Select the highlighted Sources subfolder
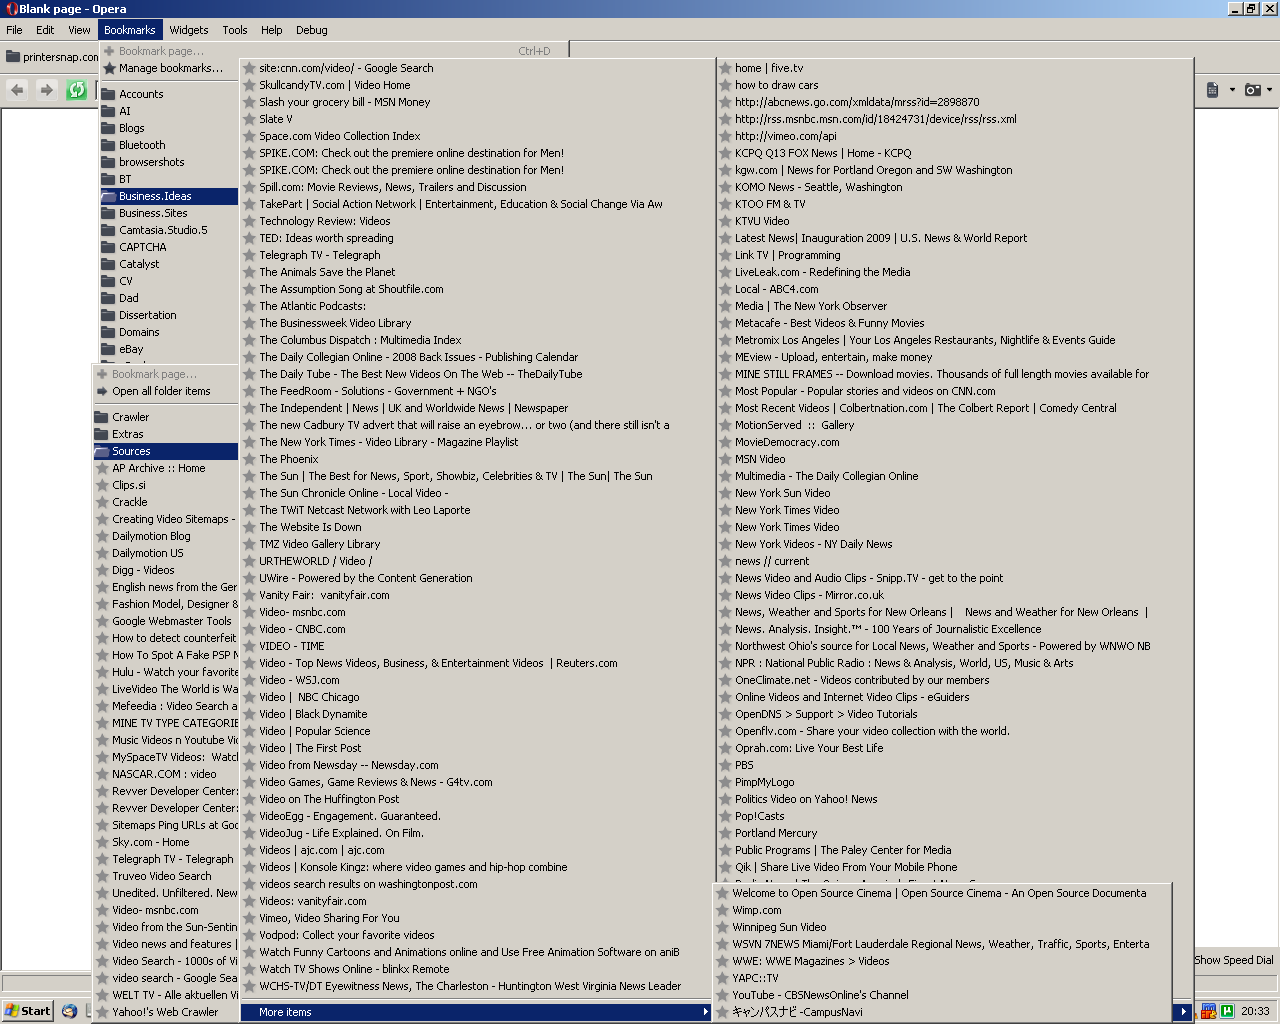This screenshot has width=1280, height=1024. pyautogui.click(x=166, y=451)
